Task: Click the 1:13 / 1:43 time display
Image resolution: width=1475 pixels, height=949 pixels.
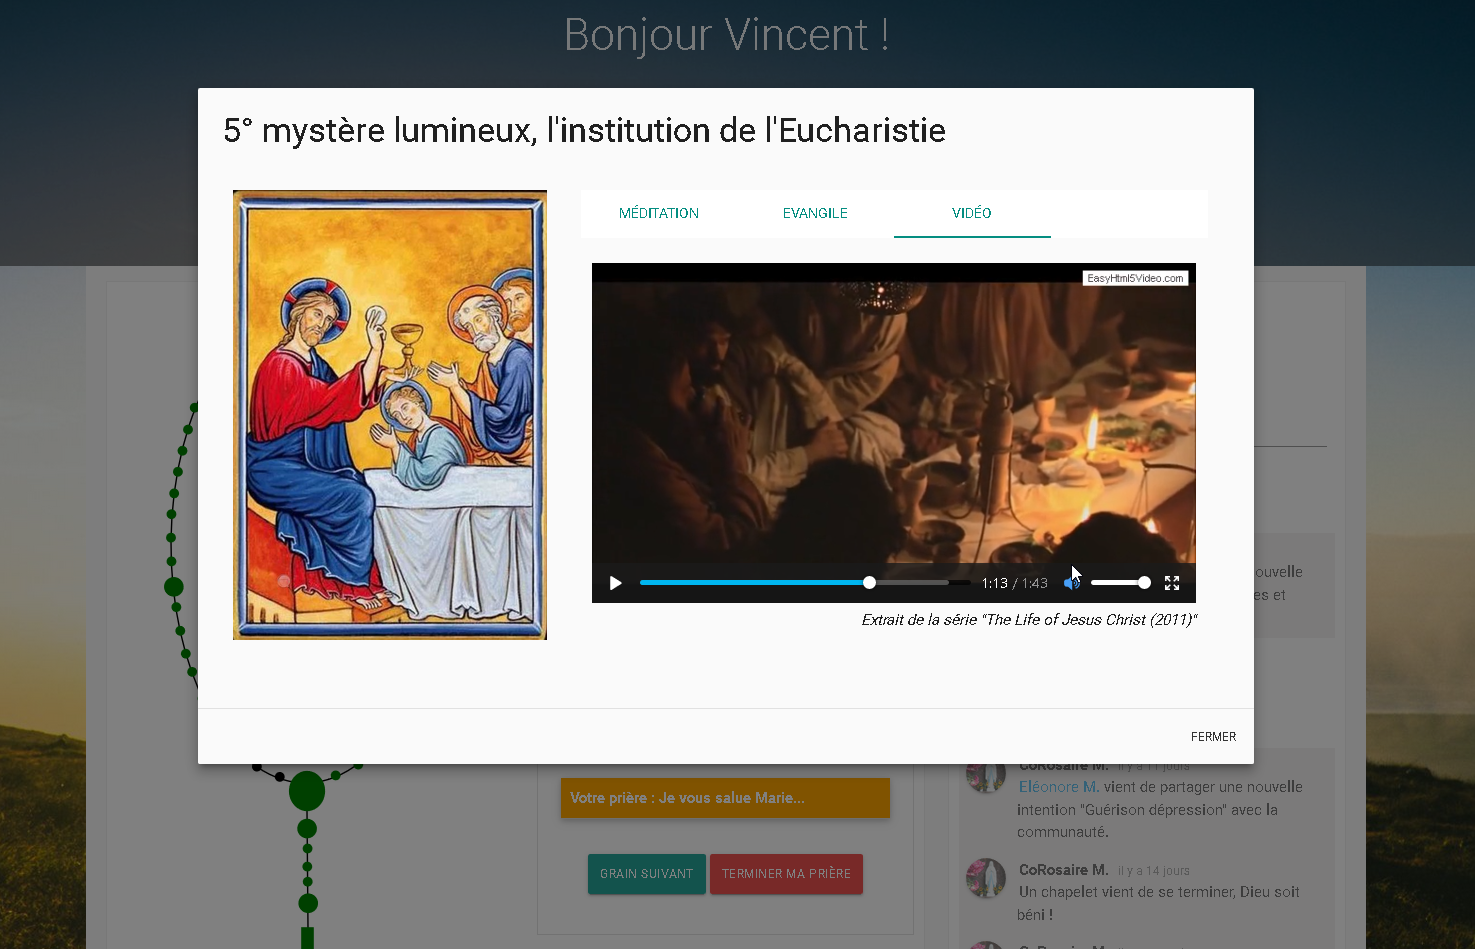Action: [1014, 583]
